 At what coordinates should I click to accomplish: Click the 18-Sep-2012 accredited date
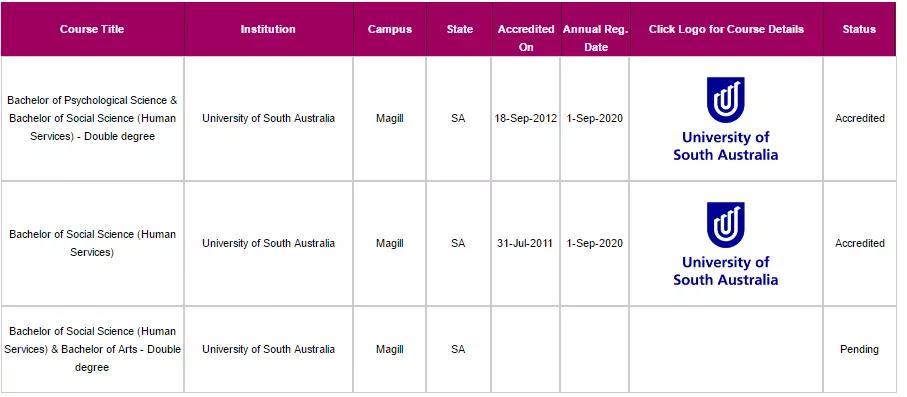pos(525,119)
